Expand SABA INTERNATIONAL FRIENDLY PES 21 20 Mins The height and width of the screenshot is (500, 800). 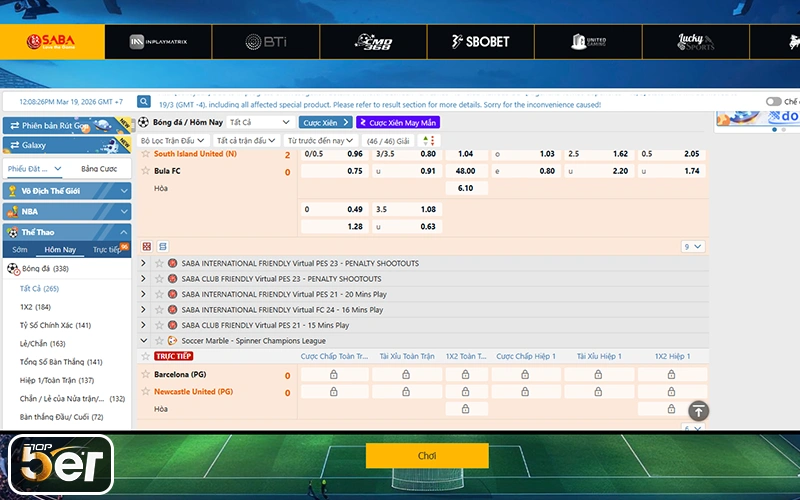coord(143,294)
